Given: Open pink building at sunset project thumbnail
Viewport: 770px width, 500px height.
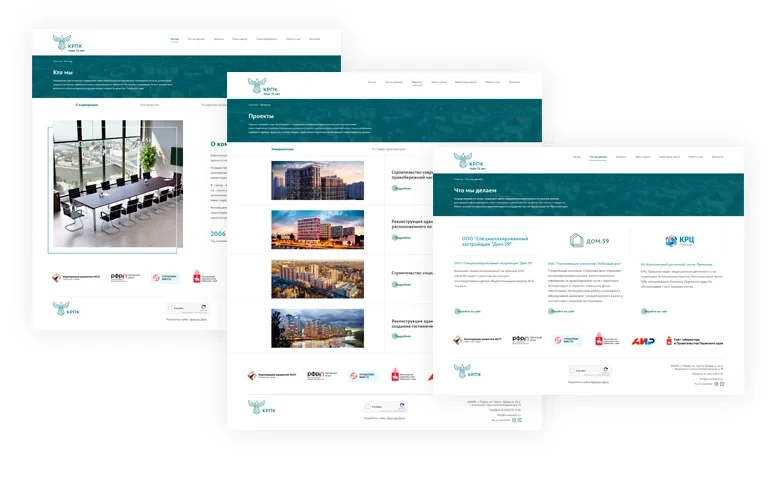Looking at the screenshot, I should pos(318,230).
